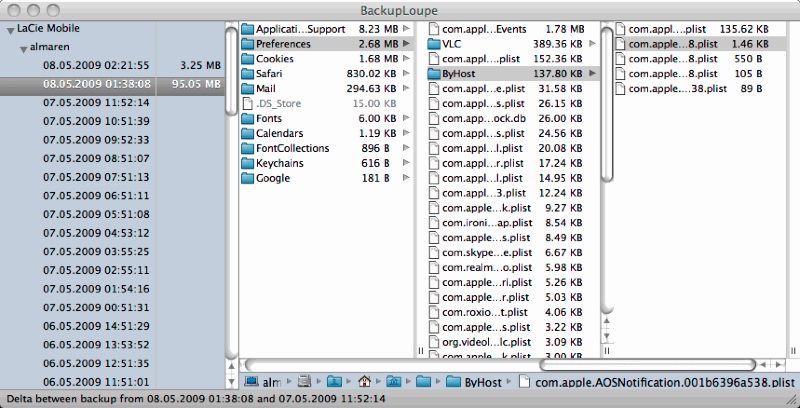
Task: Select backup 06.05.2009 14:51:29
Action: coord(96,326)
